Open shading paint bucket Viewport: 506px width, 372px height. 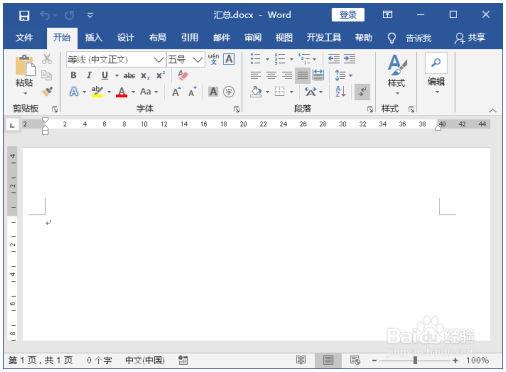point(256,92)
